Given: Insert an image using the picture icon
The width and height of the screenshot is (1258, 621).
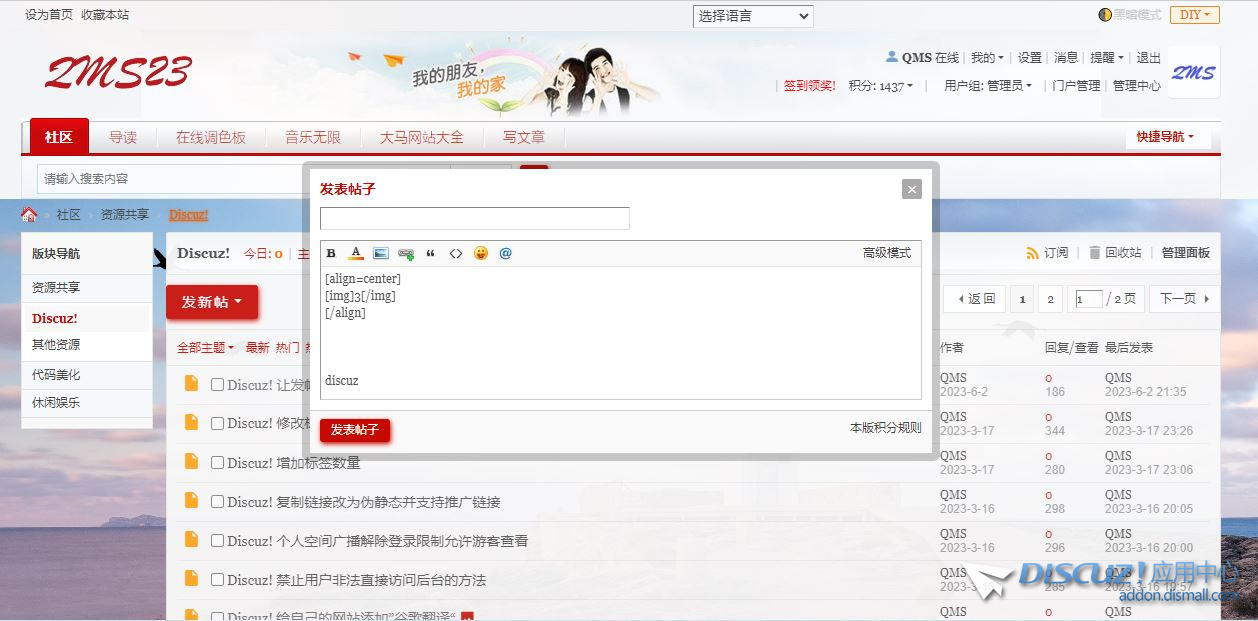Looking at the screenshot, I should click(x=381, y=253).
